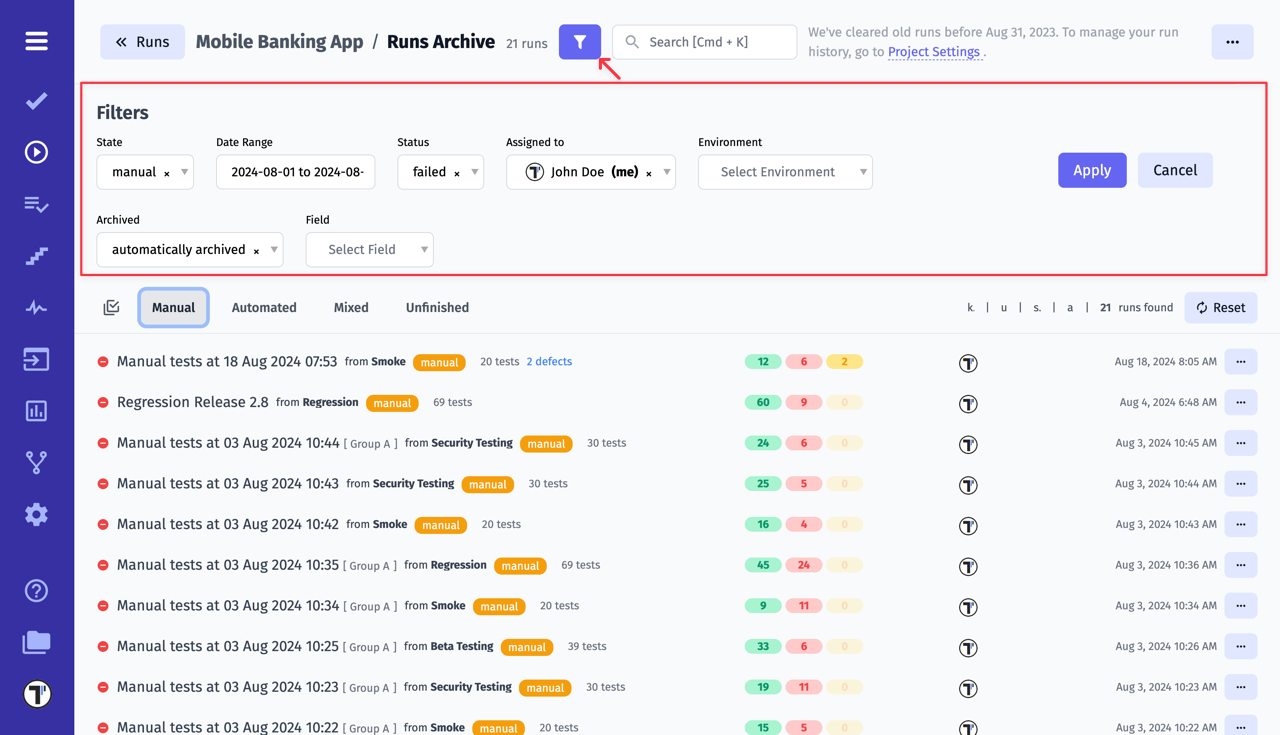
Task: Expand the State dropdown
Action: click(x=184, y=172)
